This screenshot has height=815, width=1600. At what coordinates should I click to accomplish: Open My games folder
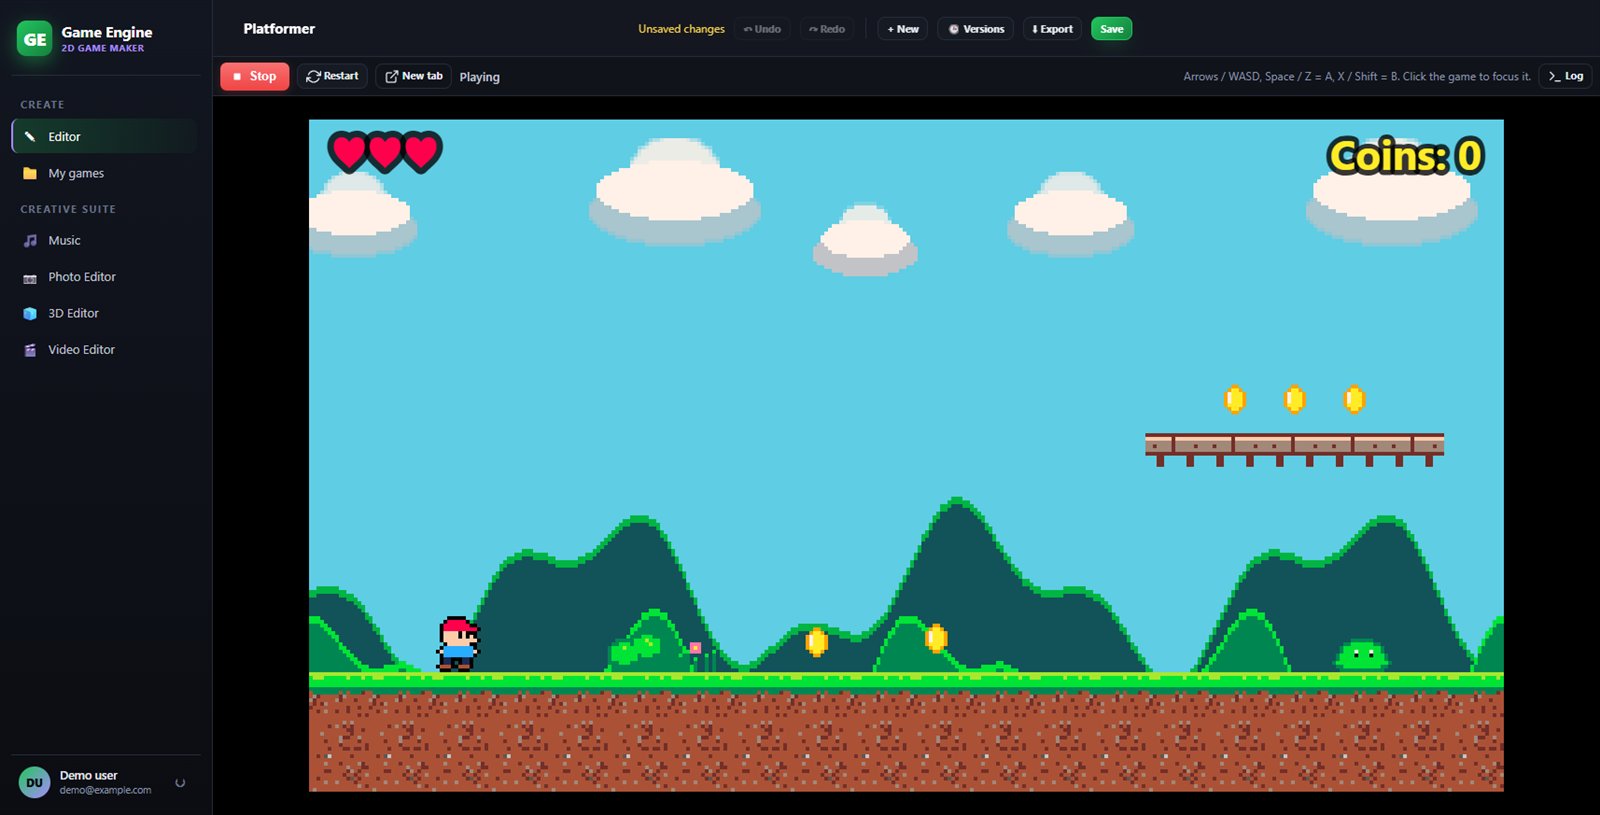pyautogui.click(x=105, y=173)
